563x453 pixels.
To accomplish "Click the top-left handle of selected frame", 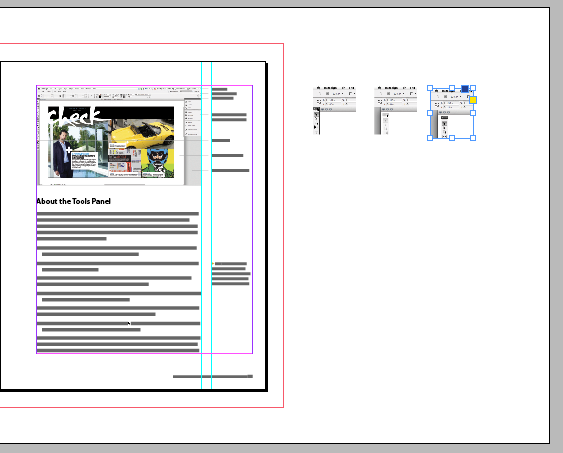I will click(x=430, y=88).
